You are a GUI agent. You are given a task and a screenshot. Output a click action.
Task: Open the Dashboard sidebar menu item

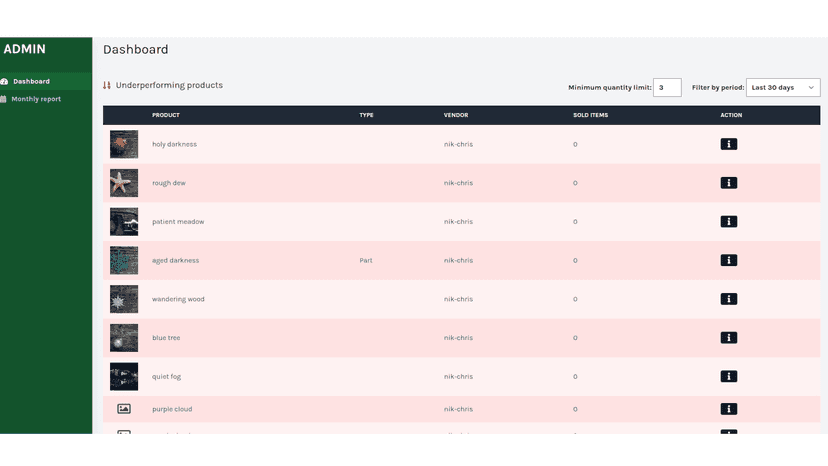click(x=46, y=81)
